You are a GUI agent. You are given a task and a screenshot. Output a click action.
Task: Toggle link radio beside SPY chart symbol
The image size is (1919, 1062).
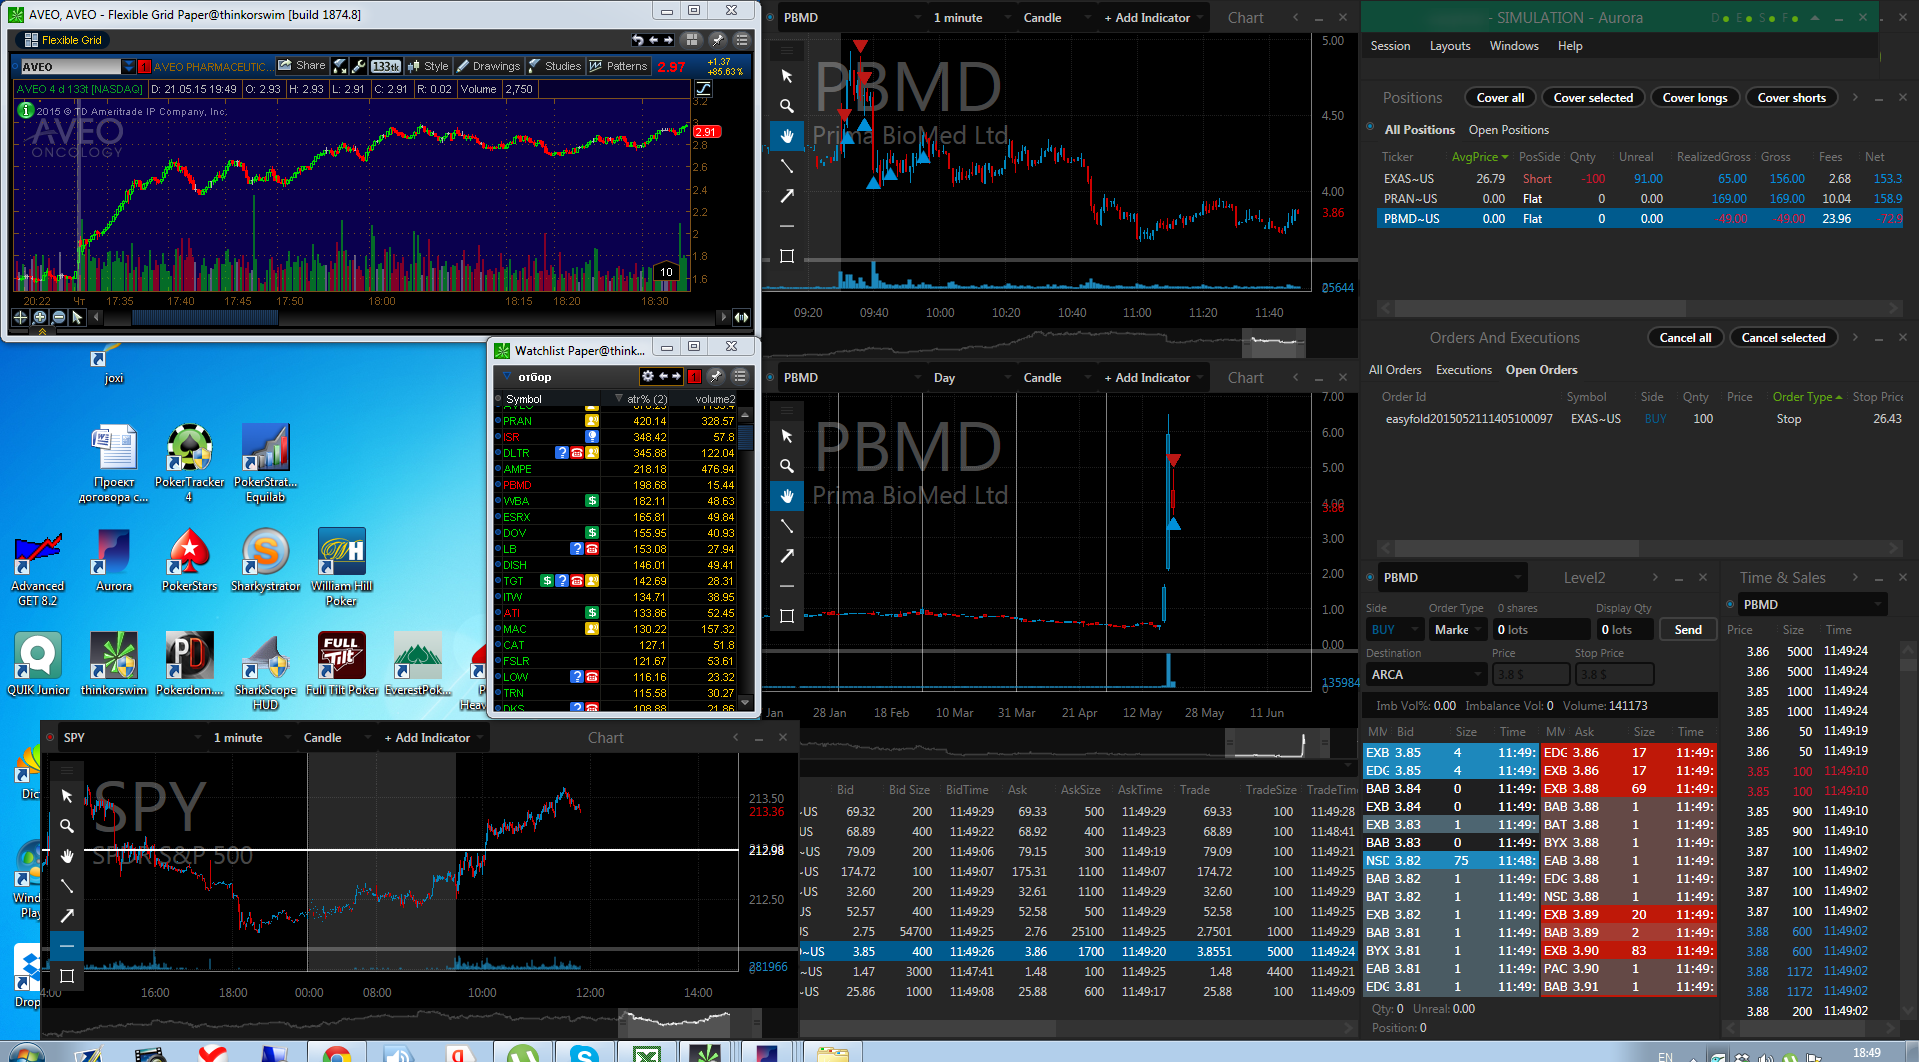tap(50, 737)
